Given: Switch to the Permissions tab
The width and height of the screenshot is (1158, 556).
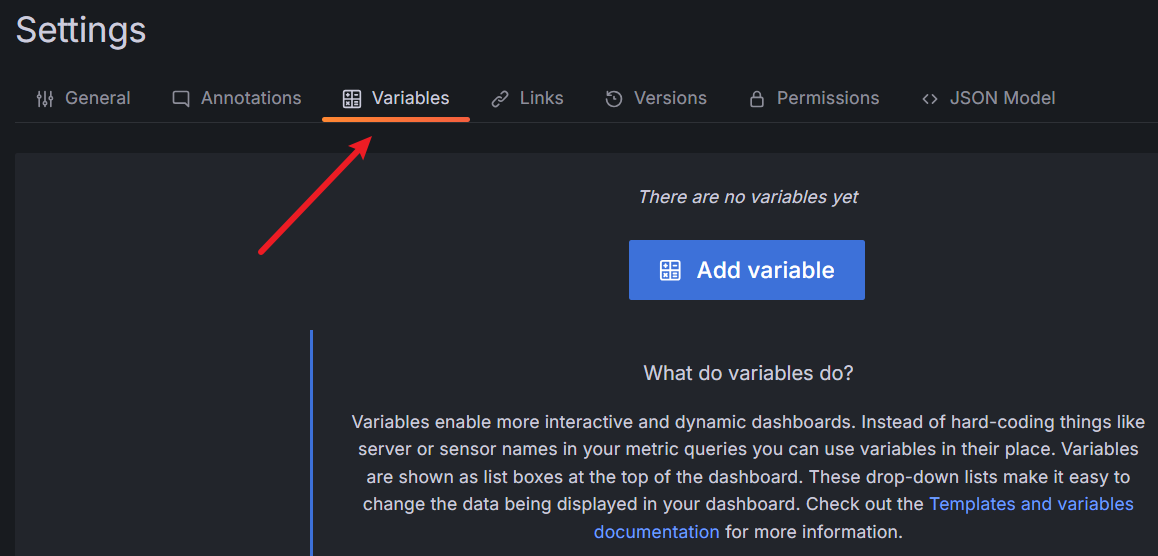Looking at the screenshot, I should tap(828, 98).
